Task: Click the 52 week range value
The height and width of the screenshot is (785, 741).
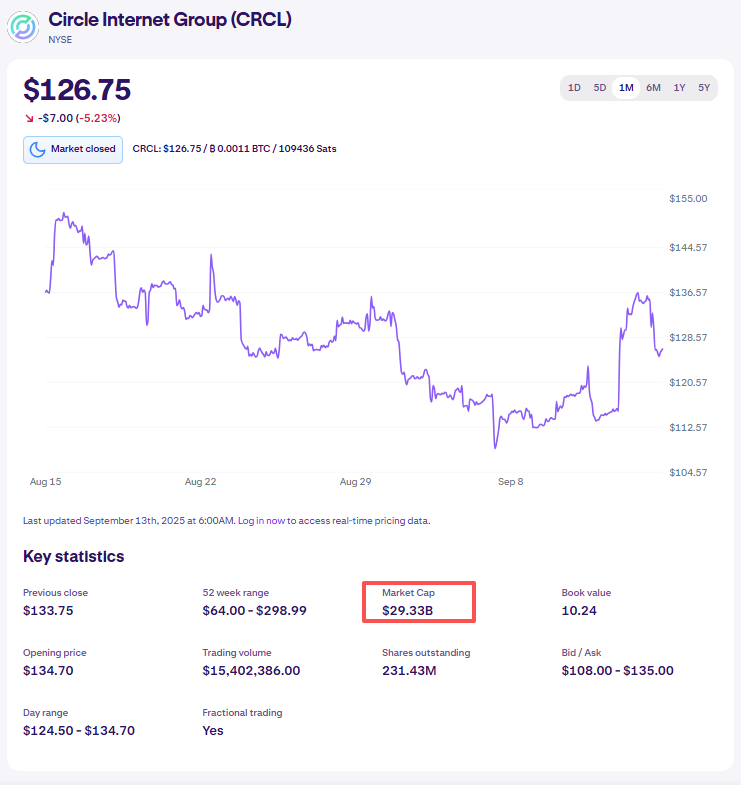Action: tap(254, 611)
